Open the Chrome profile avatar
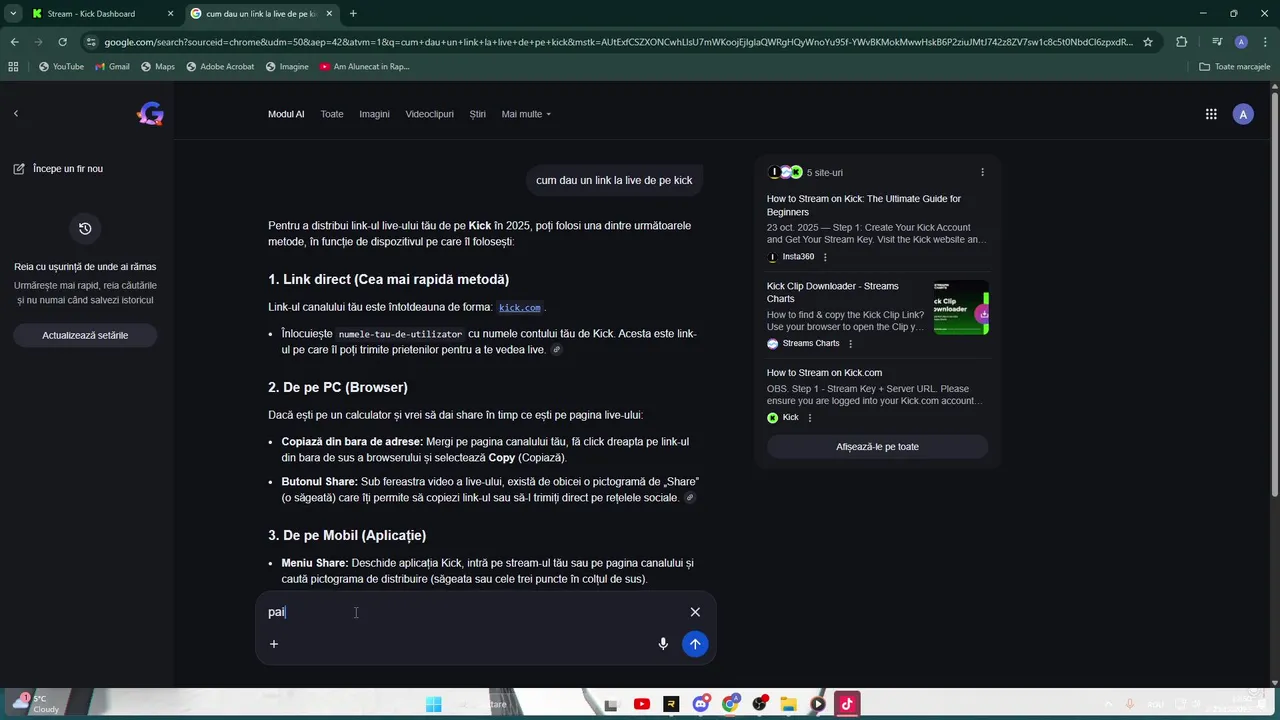The height and width of the screenshot is (720, 1280). [1241, 42]
